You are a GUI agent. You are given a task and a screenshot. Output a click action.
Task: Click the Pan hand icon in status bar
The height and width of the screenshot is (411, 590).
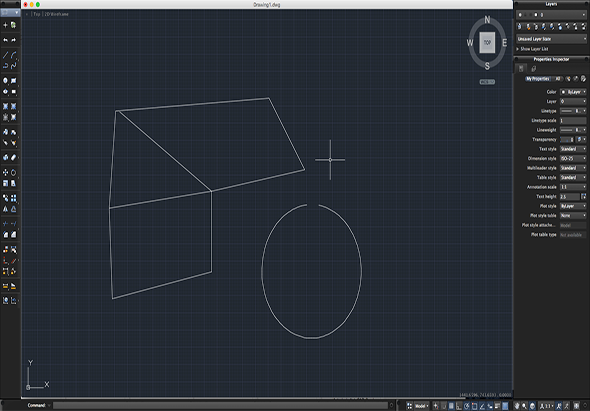[x=517, y=406]
